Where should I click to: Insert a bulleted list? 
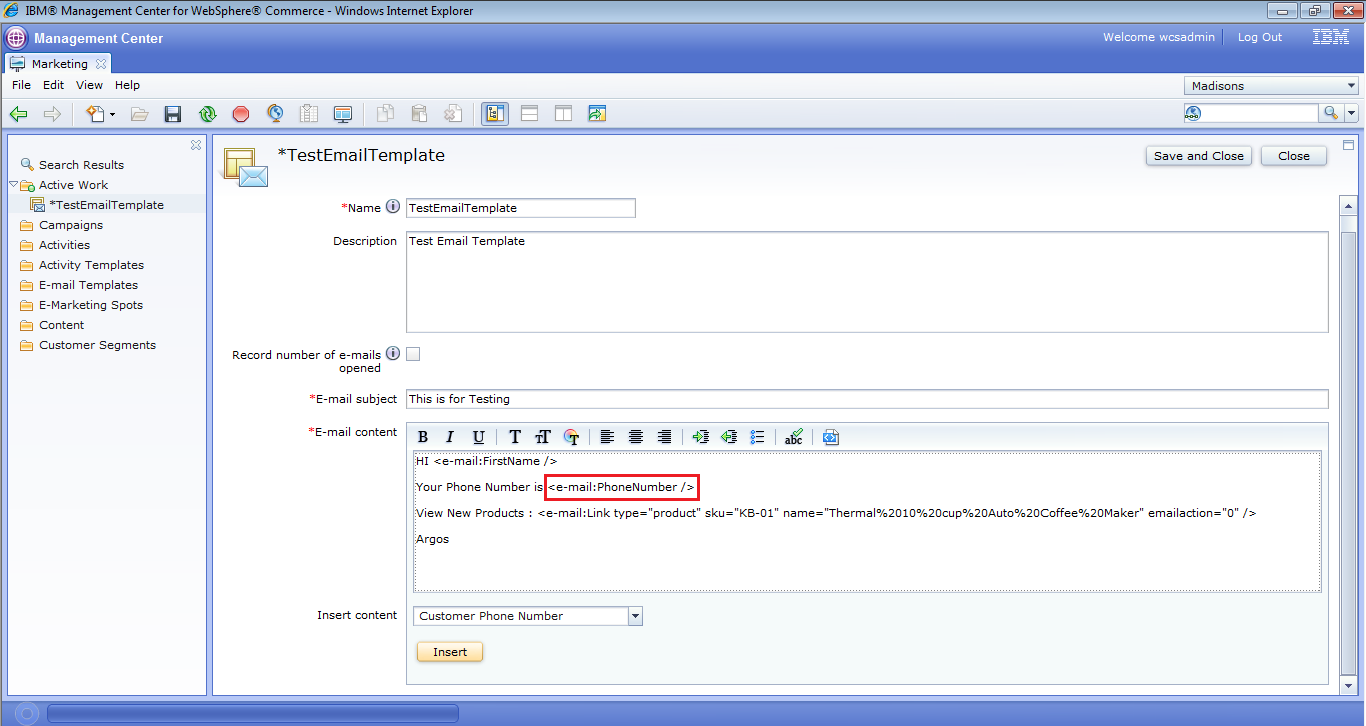click(757, 437)
